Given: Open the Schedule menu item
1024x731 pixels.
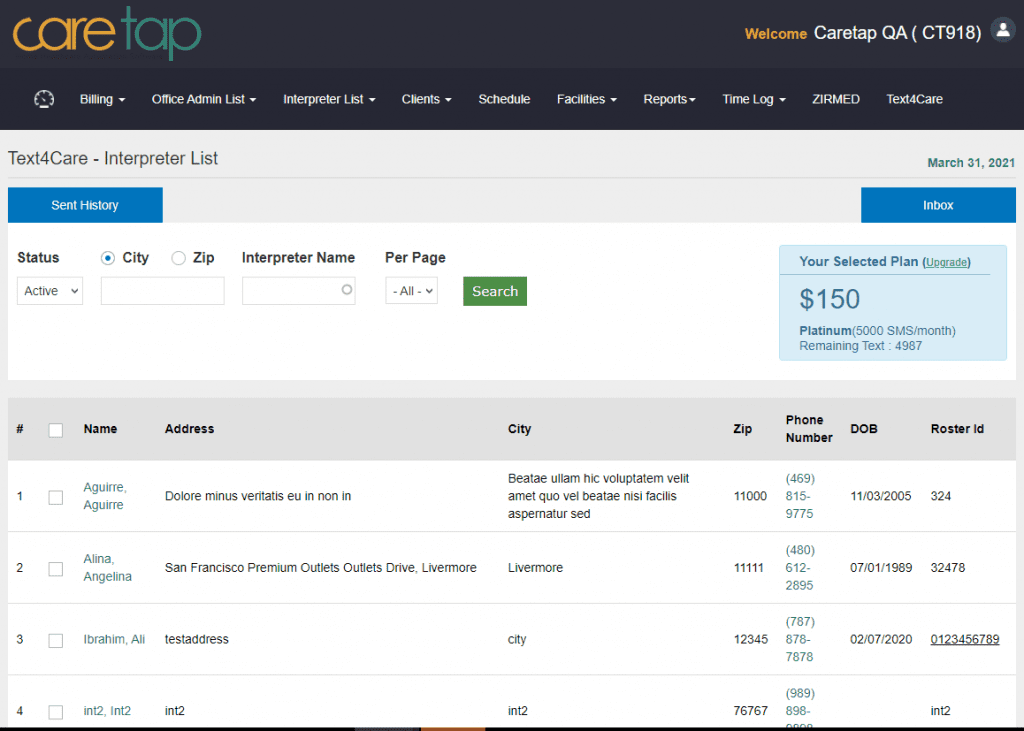Looking at the screenshot, I should [x=504, y=100].
